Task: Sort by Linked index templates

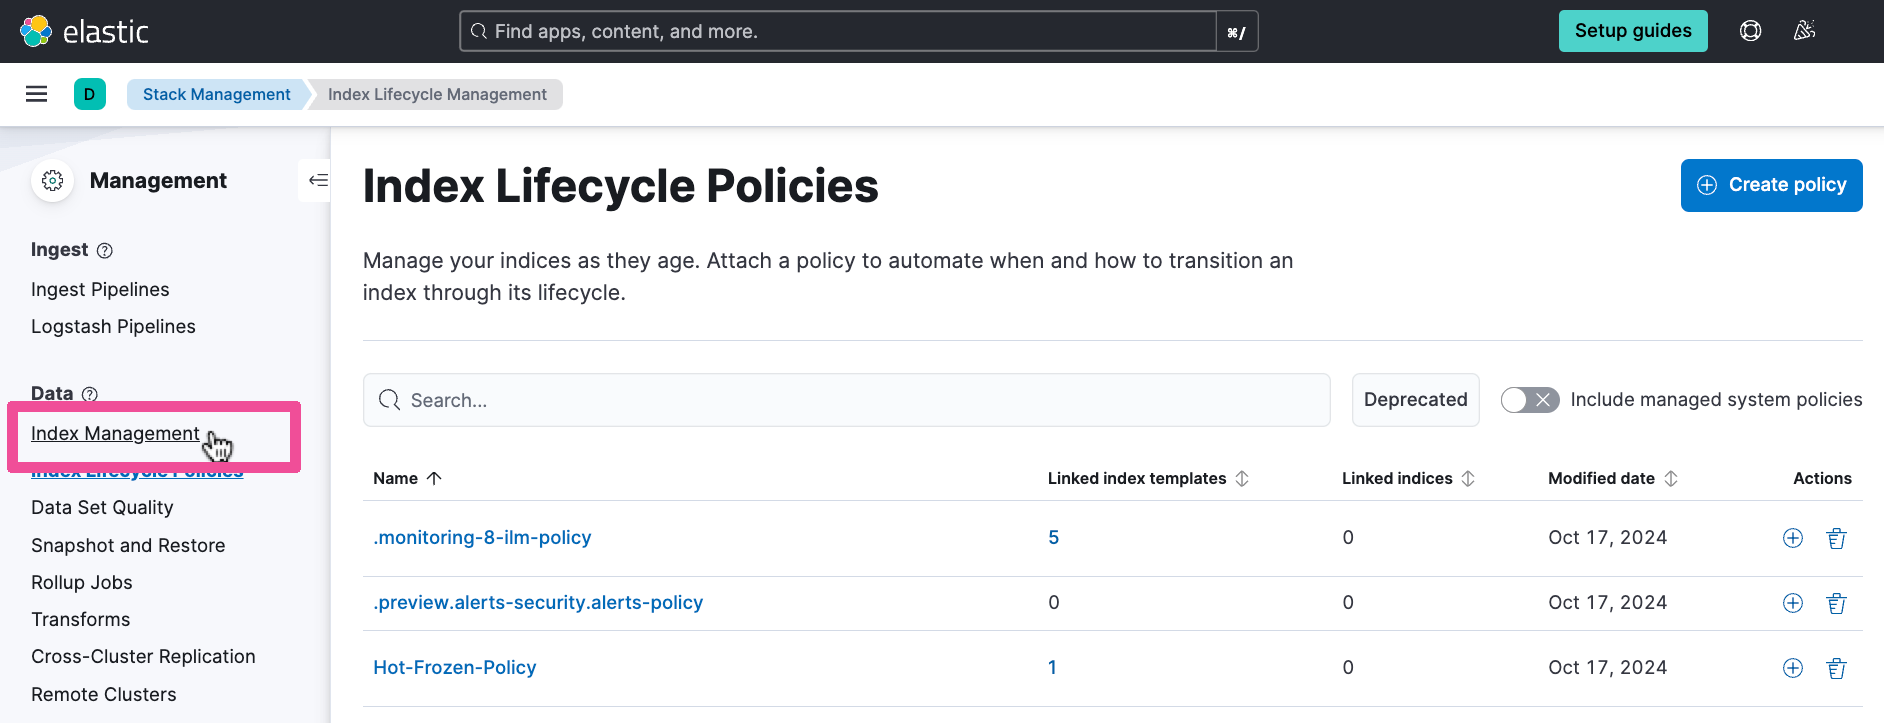Action: [x=1148, y=478]
